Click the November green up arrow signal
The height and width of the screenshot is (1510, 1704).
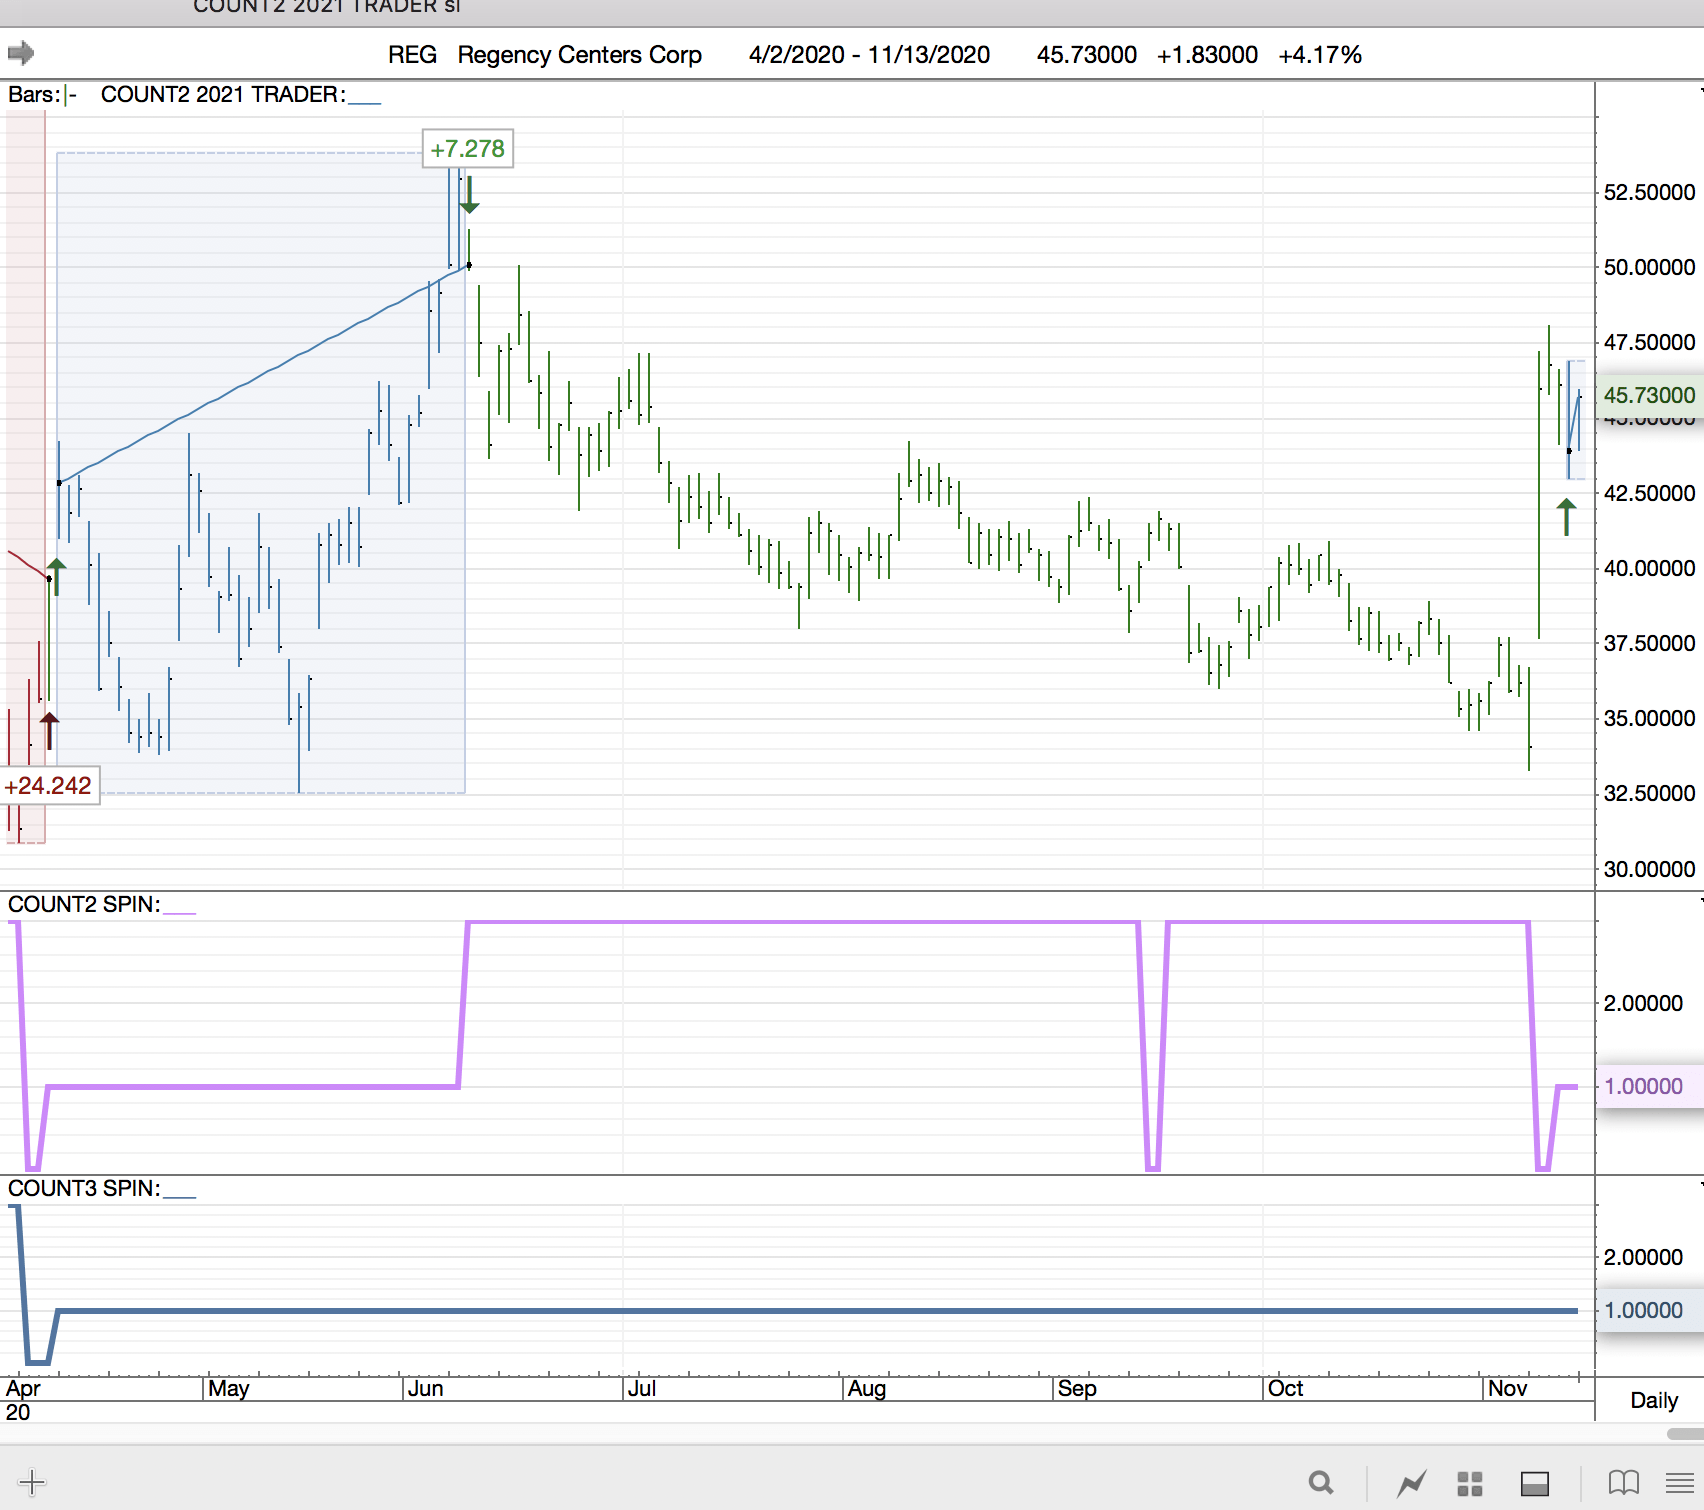[1566, 517]
